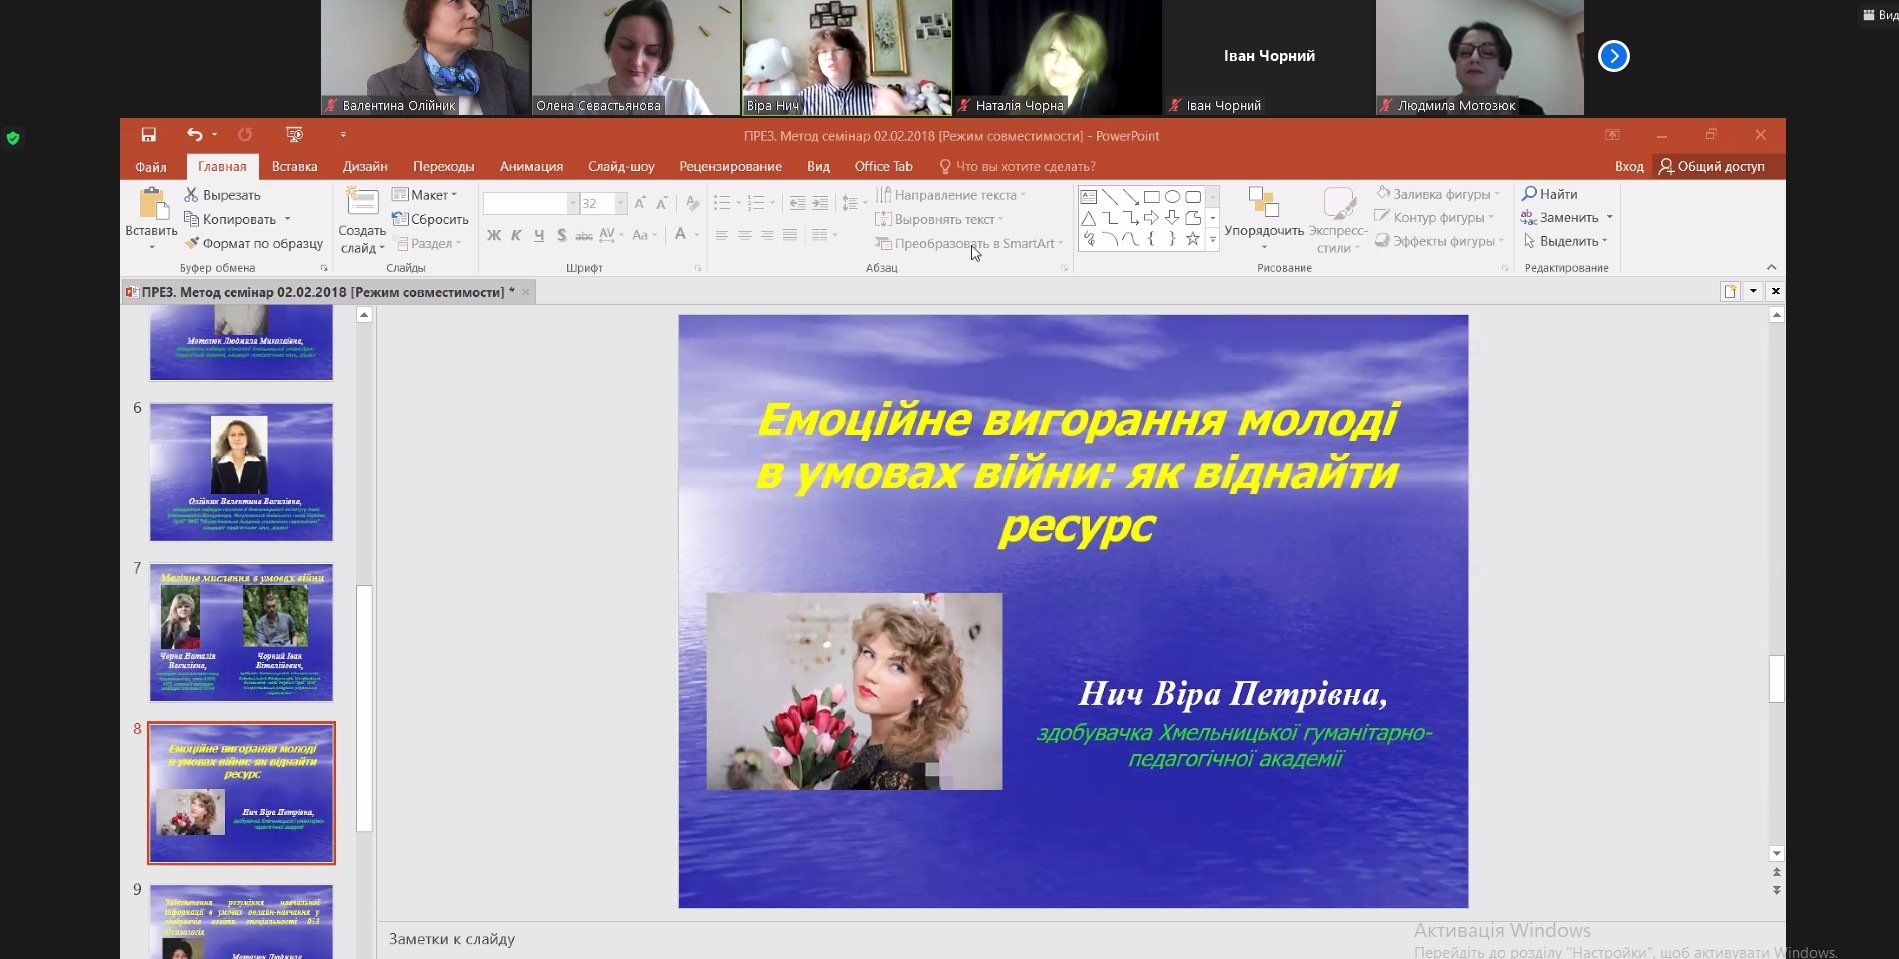Screen dimensions: 1899x959
Task: Click the Find (Найти) magnifier icon
Action: pyautogui.click(x=1529, y=194)
